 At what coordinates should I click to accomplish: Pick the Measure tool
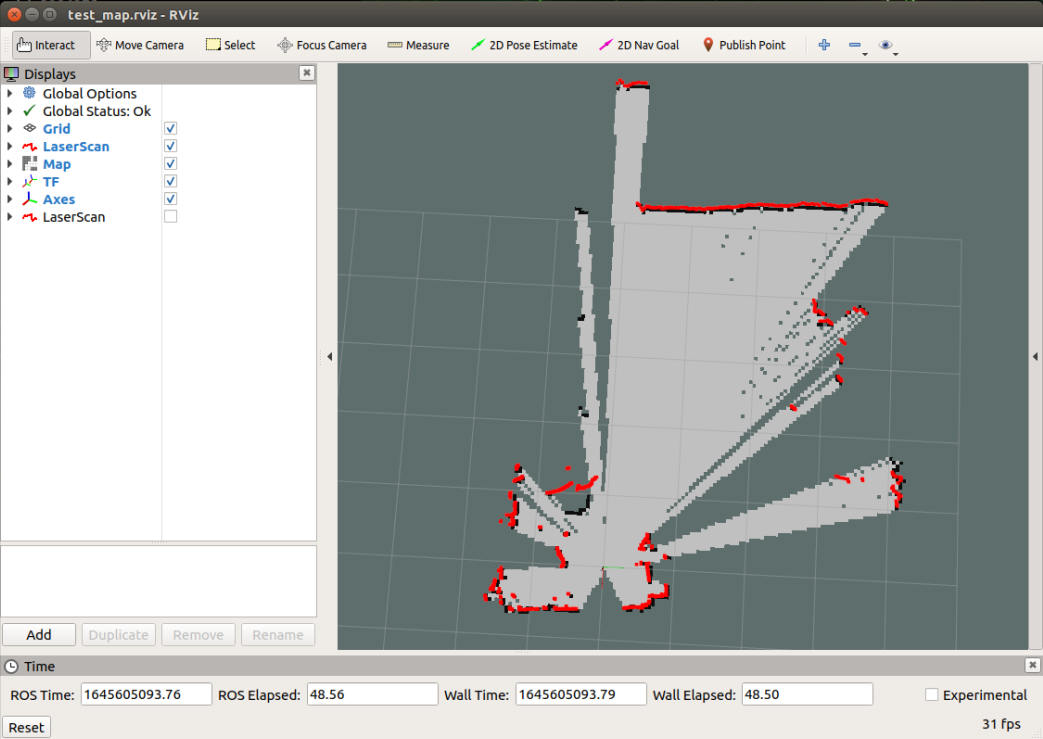(x=418, y=45)
